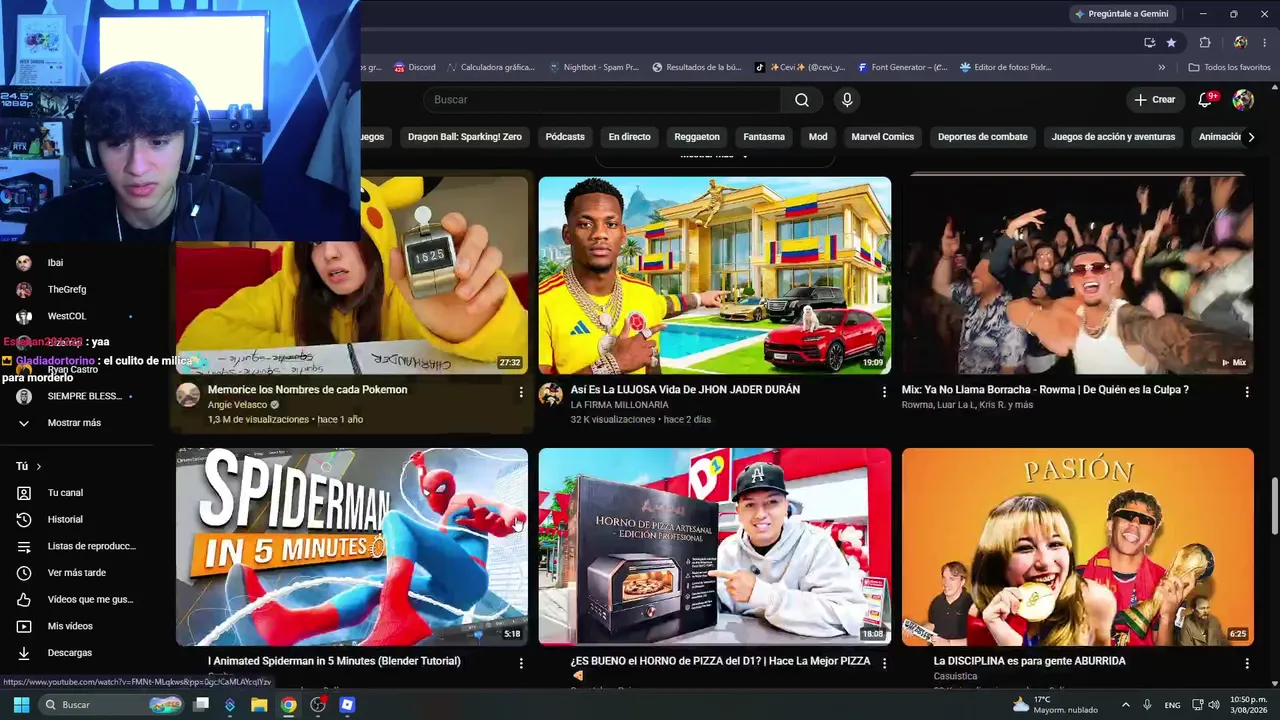Open the Calculadora gráfica bookmark
Image resolution: width=1280 pixels, height=720 pixels.
[491, 68]
